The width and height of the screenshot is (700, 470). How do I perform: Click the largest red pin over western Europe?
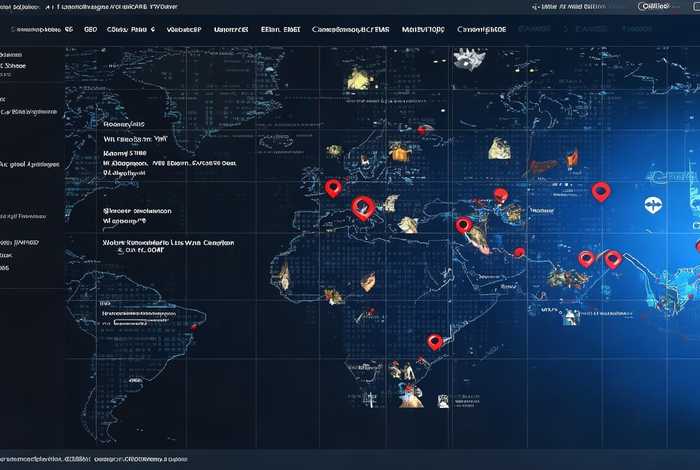[364, 207]
